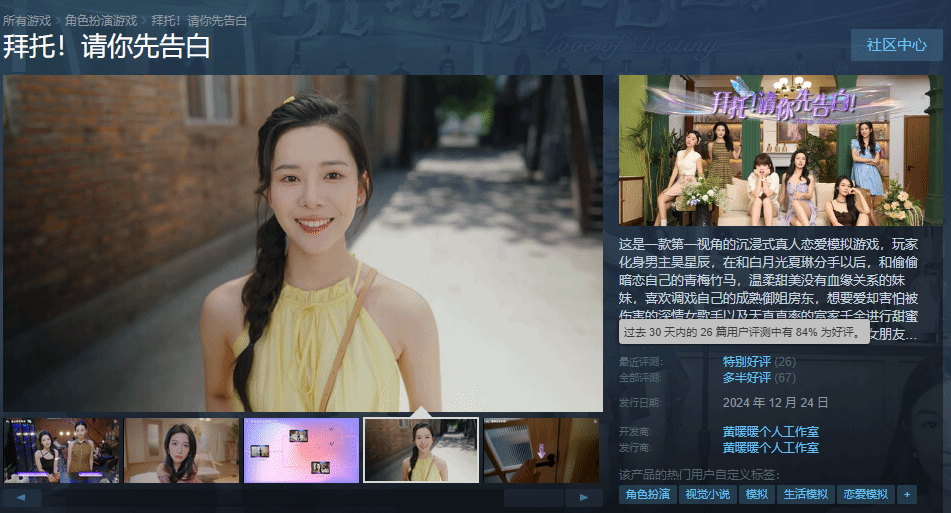Click the right scroll arrow of screenshot strip

584,497
